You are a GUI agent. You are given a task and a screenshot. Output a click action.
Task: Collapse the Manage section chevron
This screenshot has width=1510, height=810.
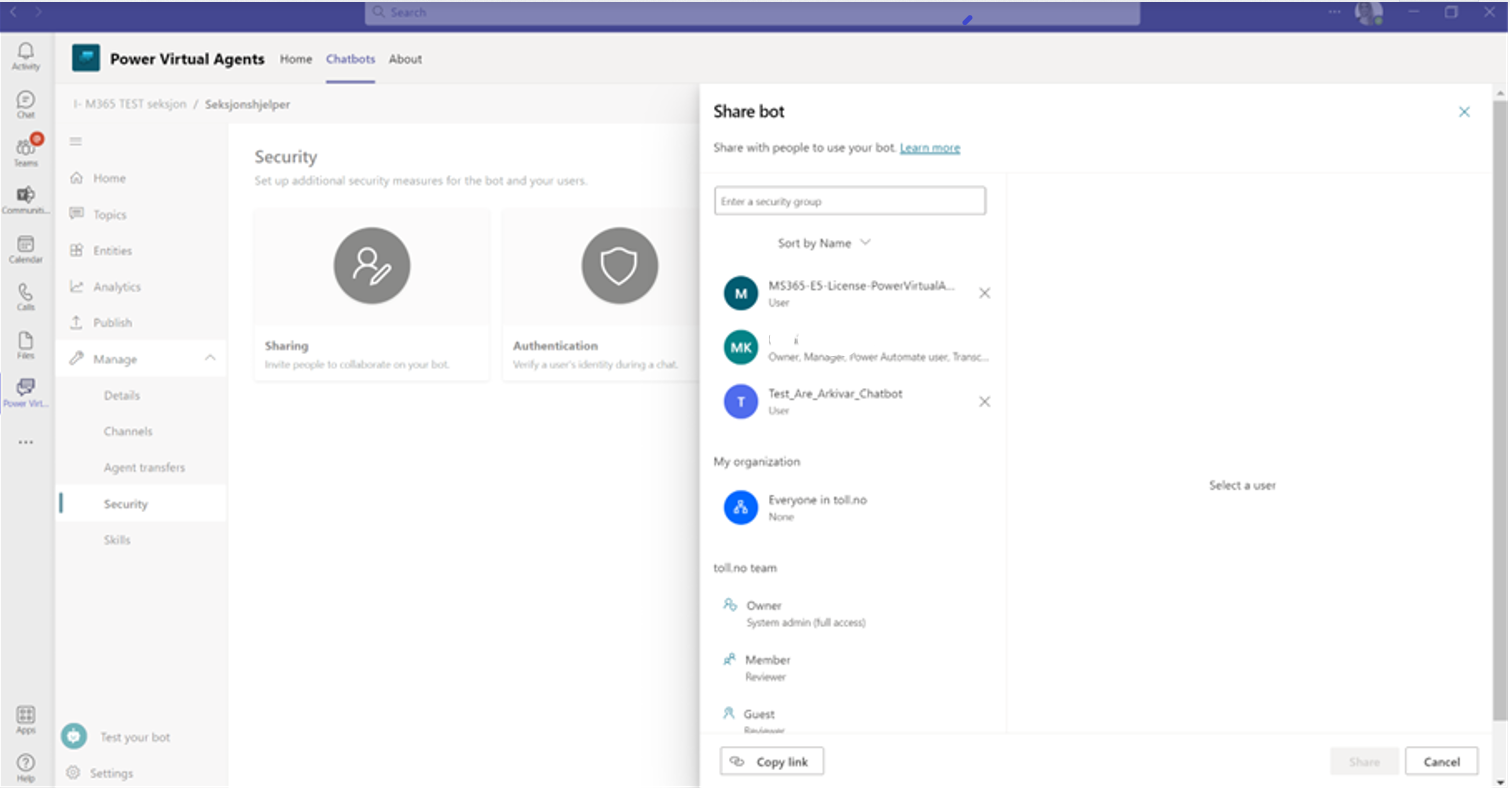coord(210,358)
